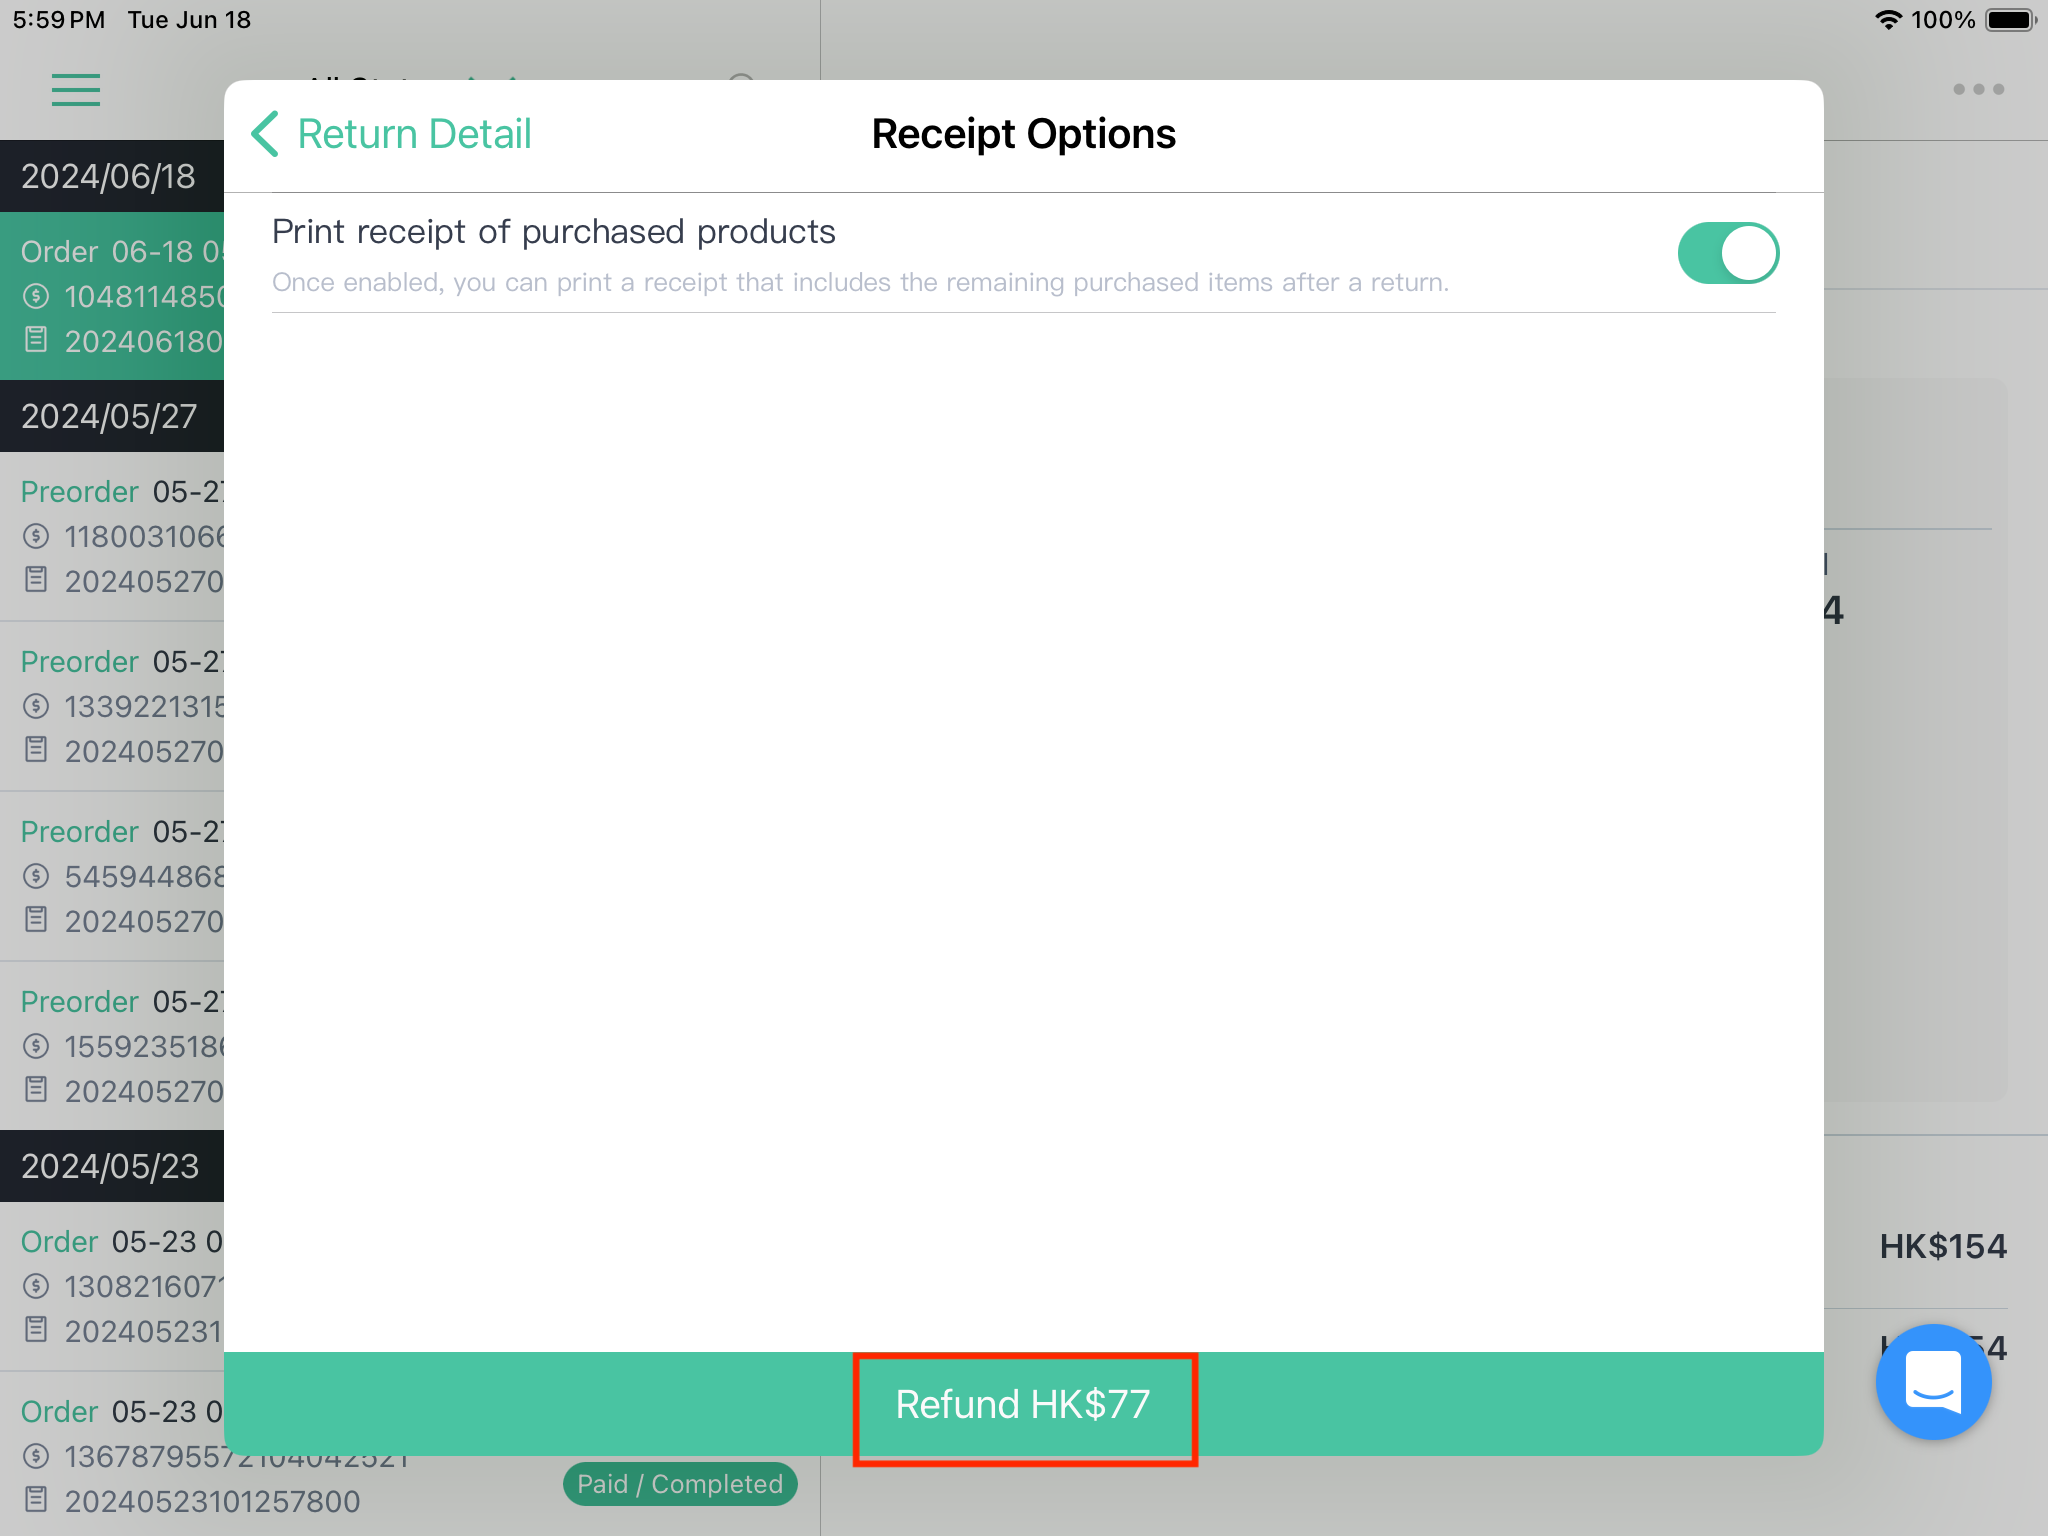The image size is (2048, 1536).
Task: Select the last Preorder 05-27 entry 1559235186
Action: 112,1046
